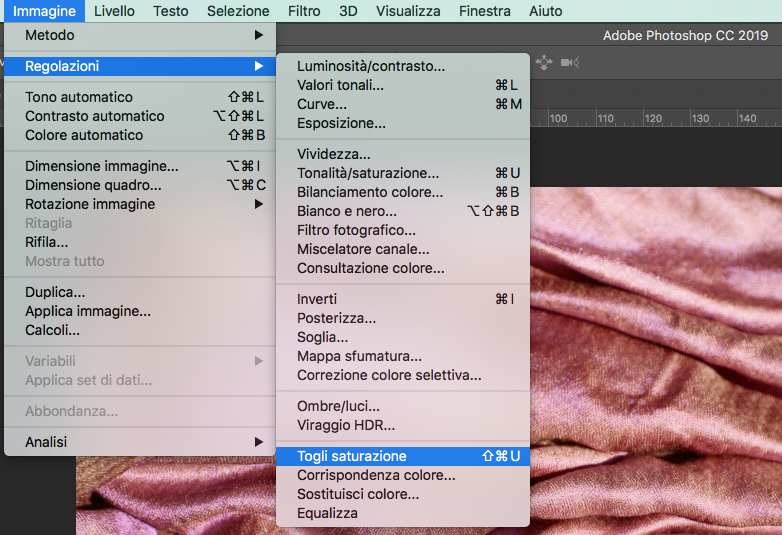
Task: Click the 3D video camera icon
Action: [570, 63]
